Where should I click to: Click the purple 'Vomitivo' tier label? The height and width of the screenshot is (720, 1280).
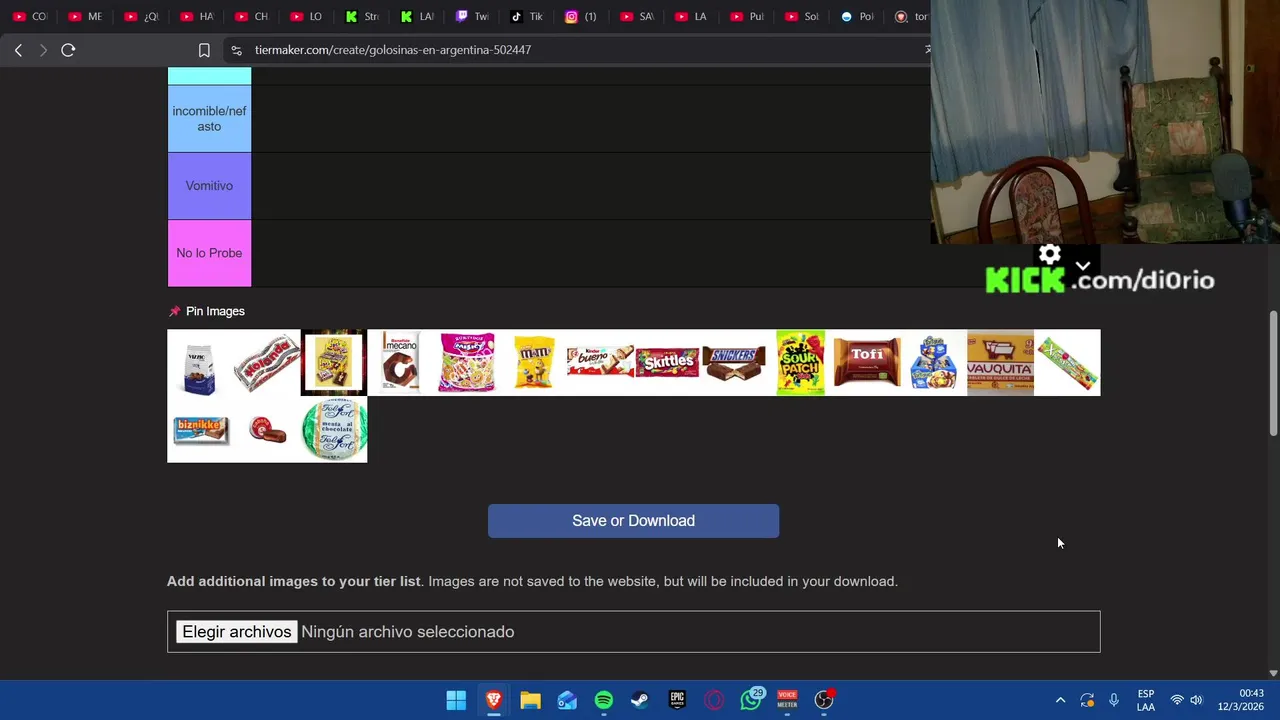click(209, 186)
